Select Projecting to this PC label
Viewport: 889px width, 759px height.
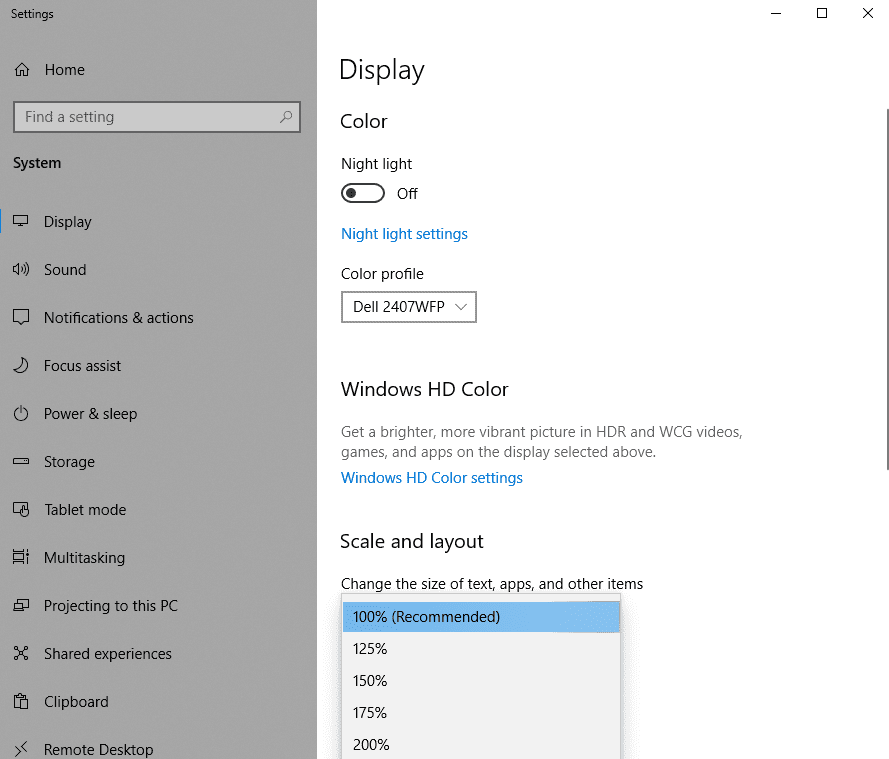111,605
